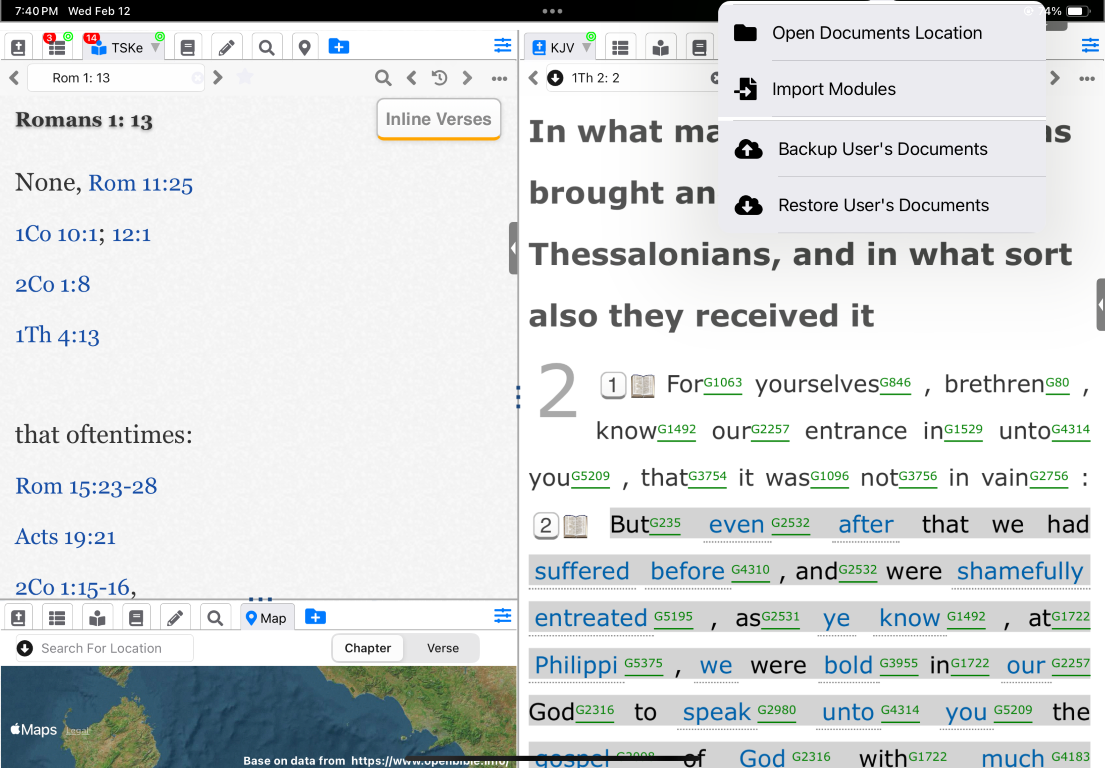Switch map mode to Verse
Viewport: 1105px width, 768px height.
coord(442,648)
